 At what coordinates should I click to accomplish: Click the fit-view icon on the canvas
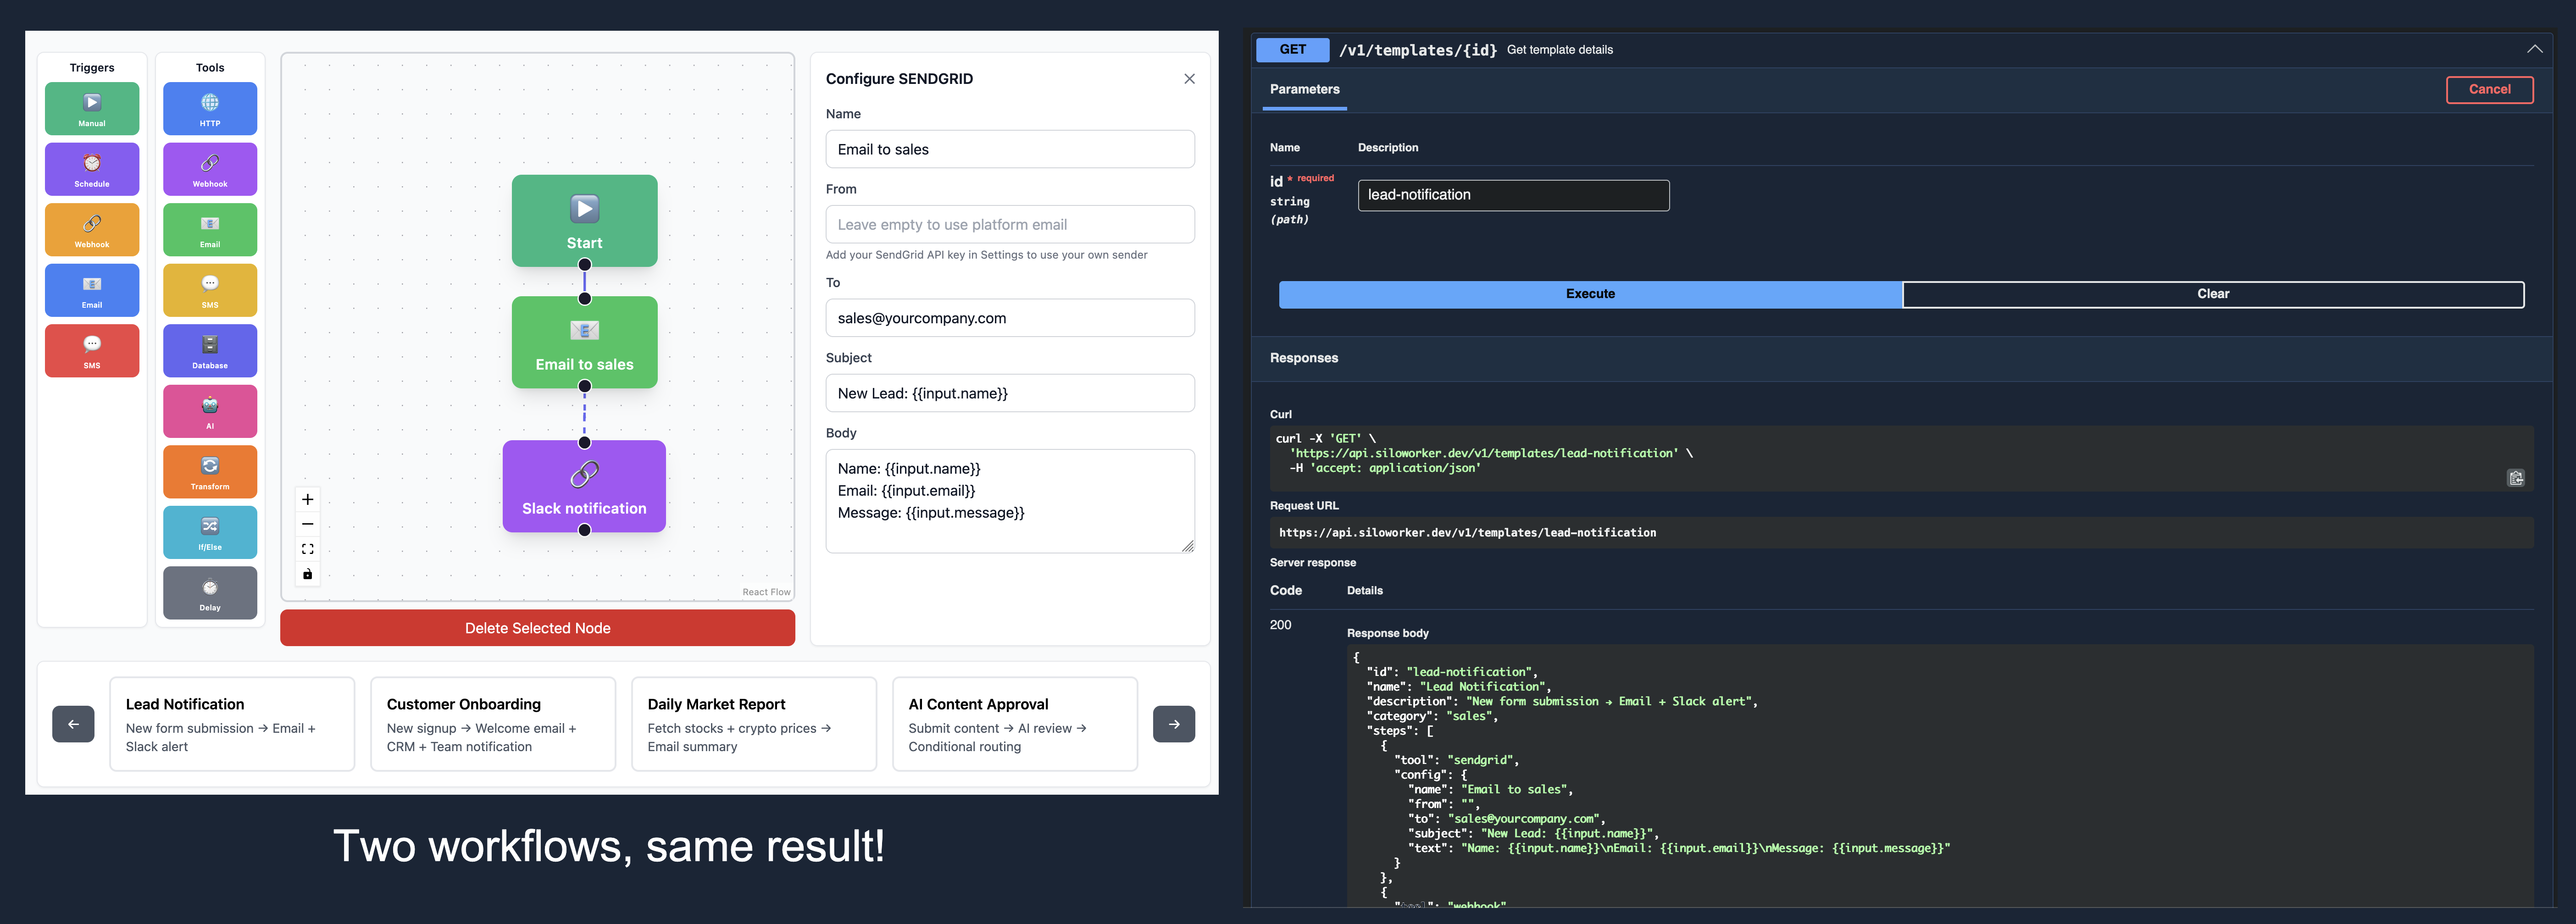(307, 548)
